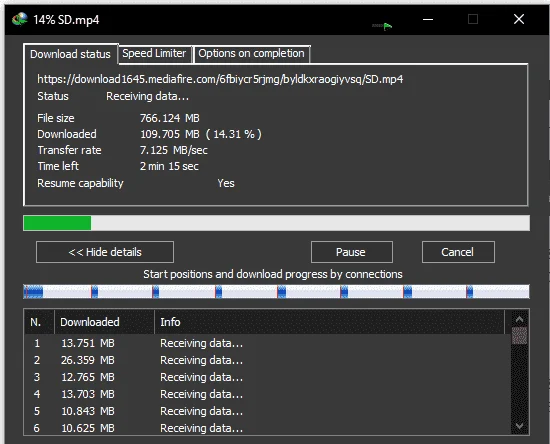
Task: Click the window title 14% SD.mp4
Action: [66, 20]
